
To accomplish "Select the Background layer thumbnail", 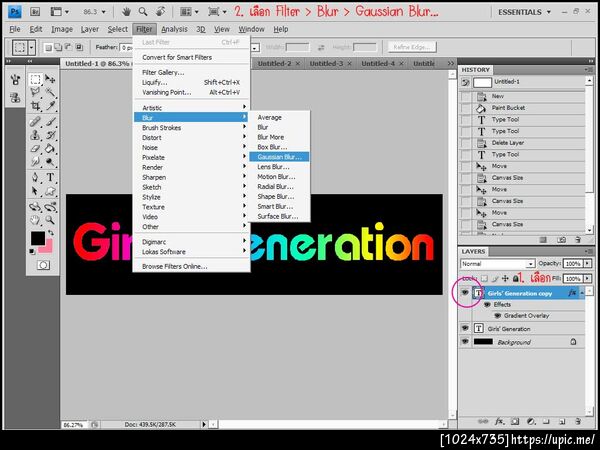I will [483, 341].
